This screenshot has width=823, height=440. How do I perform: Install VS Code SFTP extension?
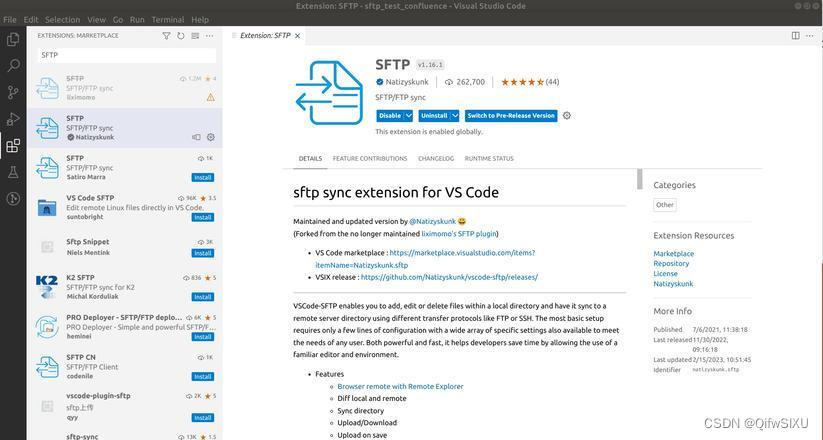[x=203, y=217]
